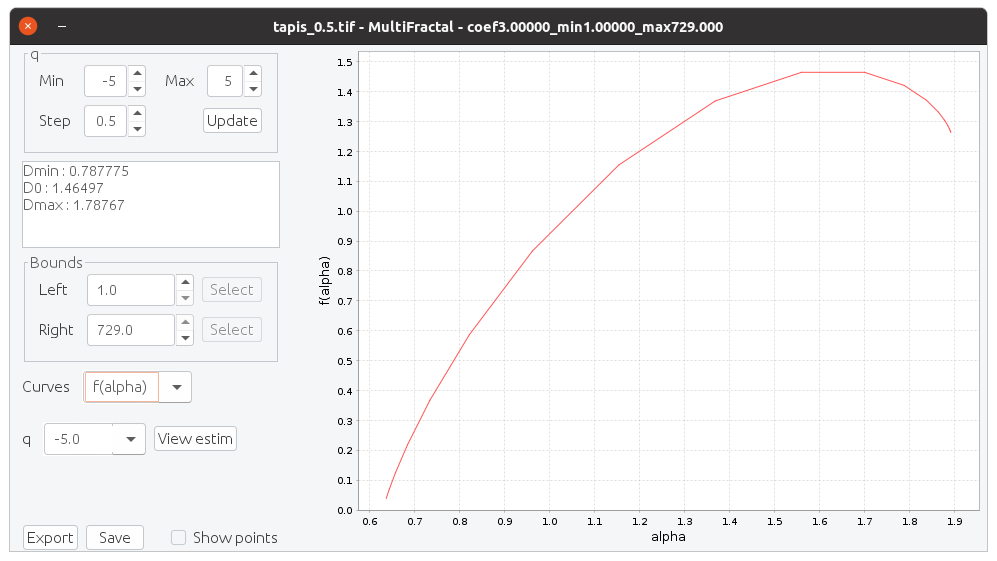
Task: Increase the q Min value with up arrow
Action: [x=137, y=73]
